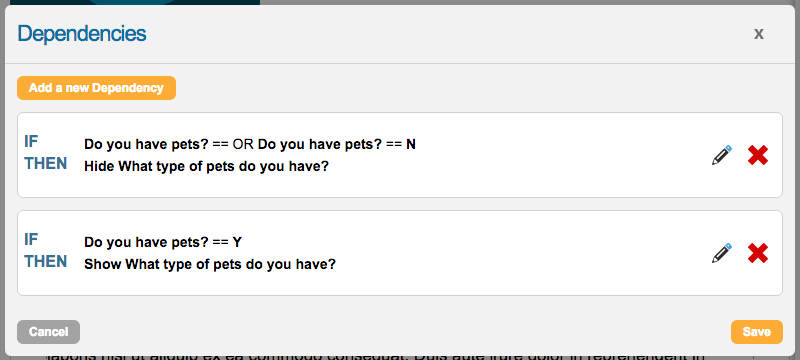Cancel the dependency changes
This screenshot has height=360, width=800.
[48, 332]
